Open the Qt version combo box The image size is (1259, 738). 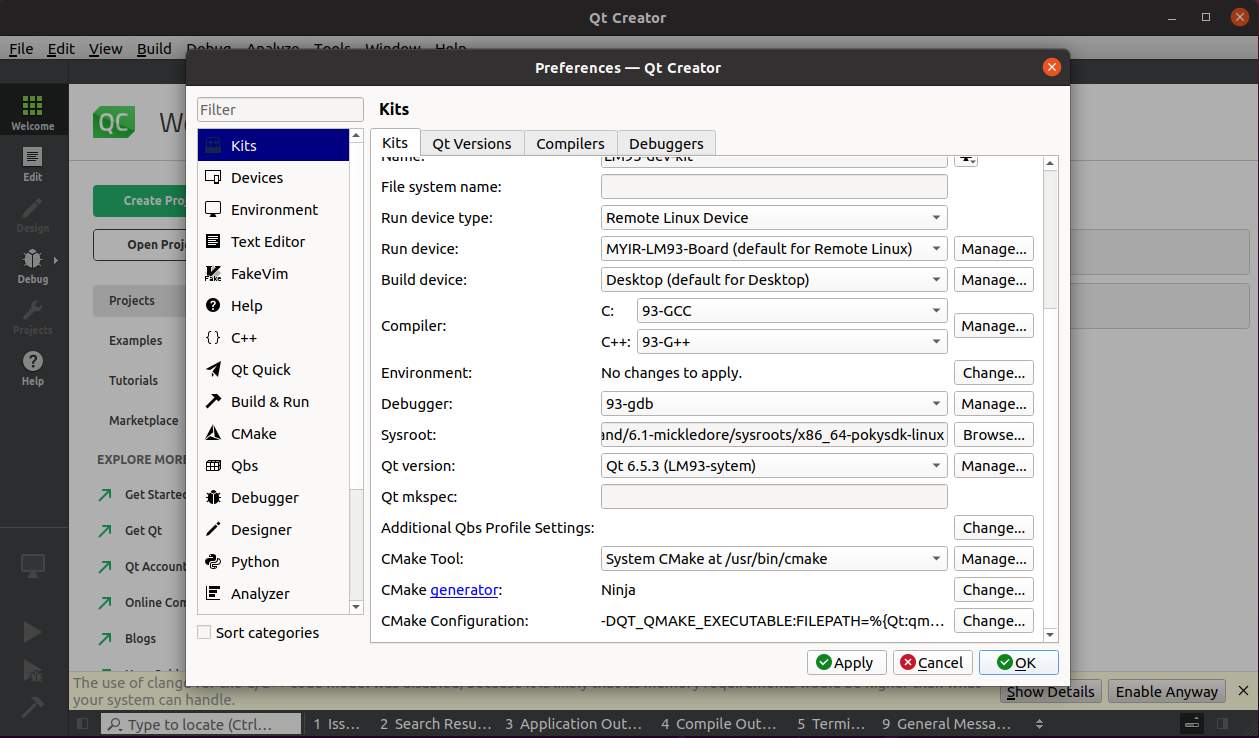[x=774, y=466]
